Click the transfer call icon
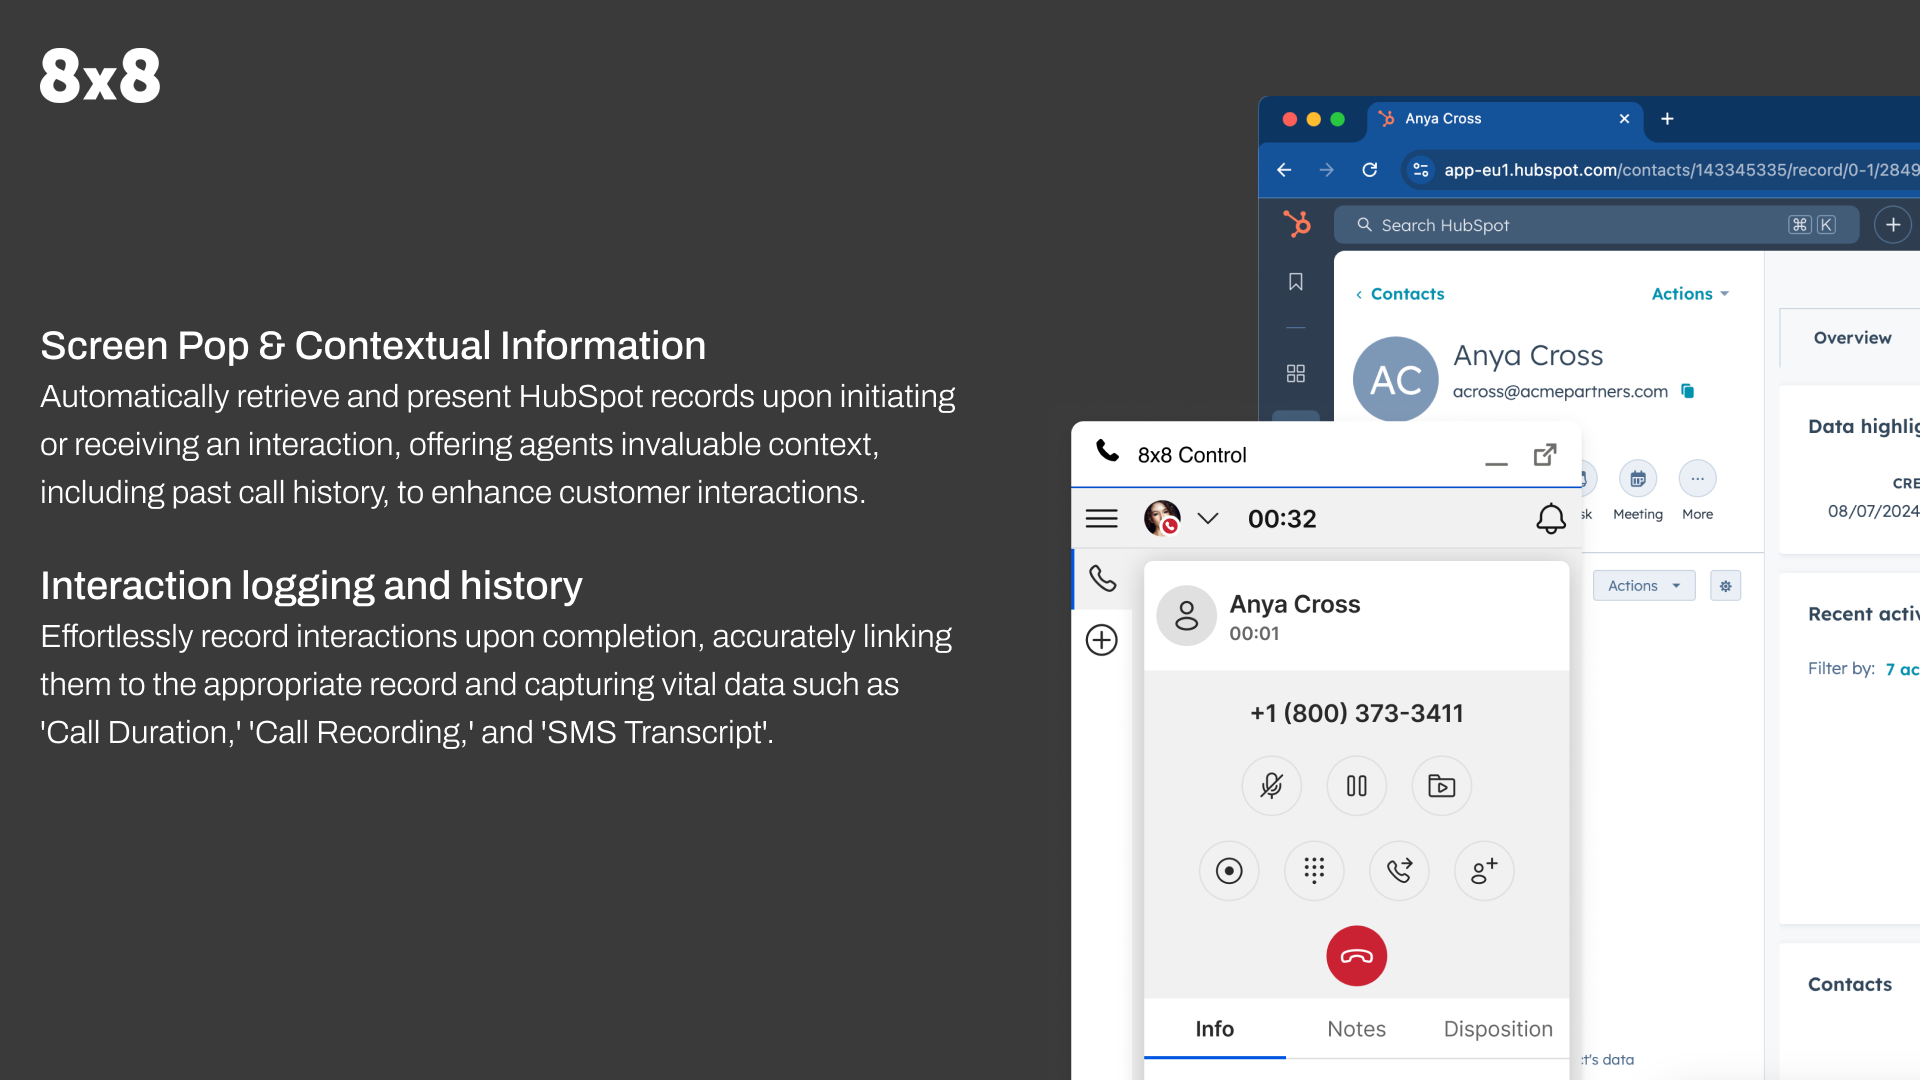This screenshot has width=1920, height=1080. coord(1399,871)
